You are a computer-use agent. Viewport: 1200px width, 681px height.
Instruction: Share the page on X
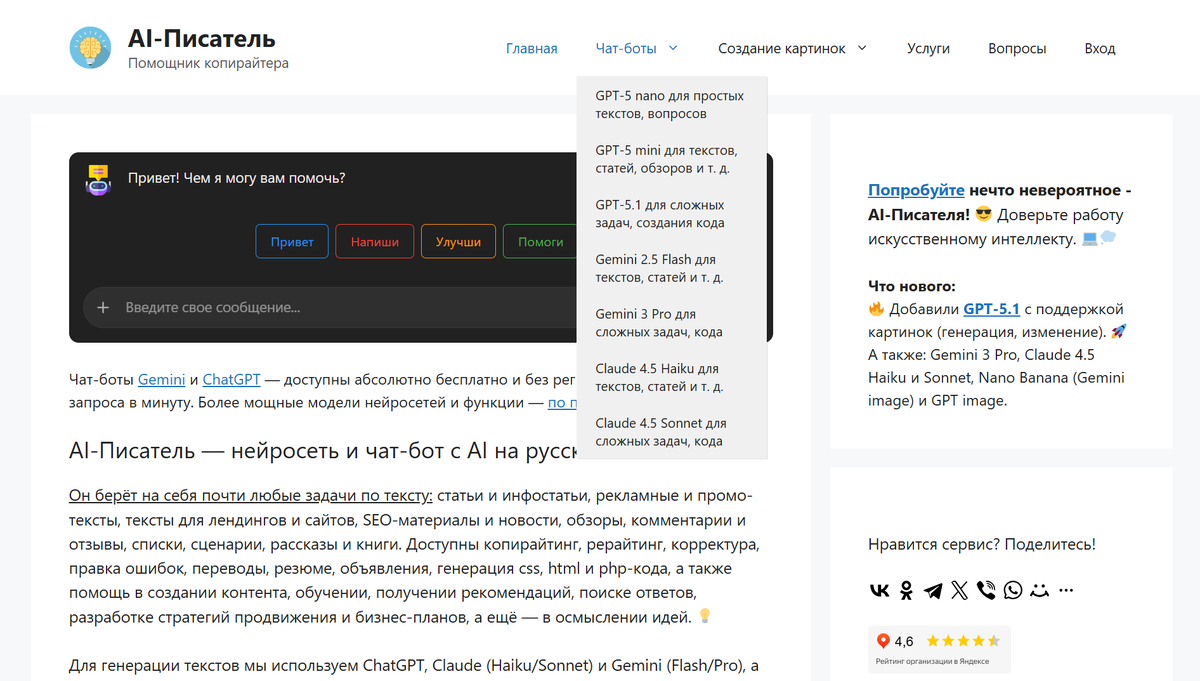[960, 590]
